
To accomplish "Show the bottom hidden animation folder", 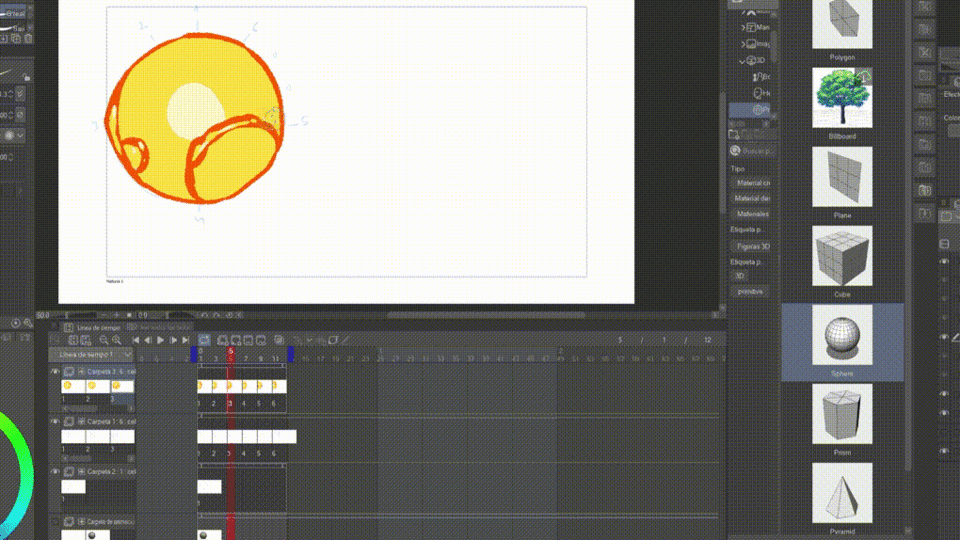I will (x=55, y=522).
